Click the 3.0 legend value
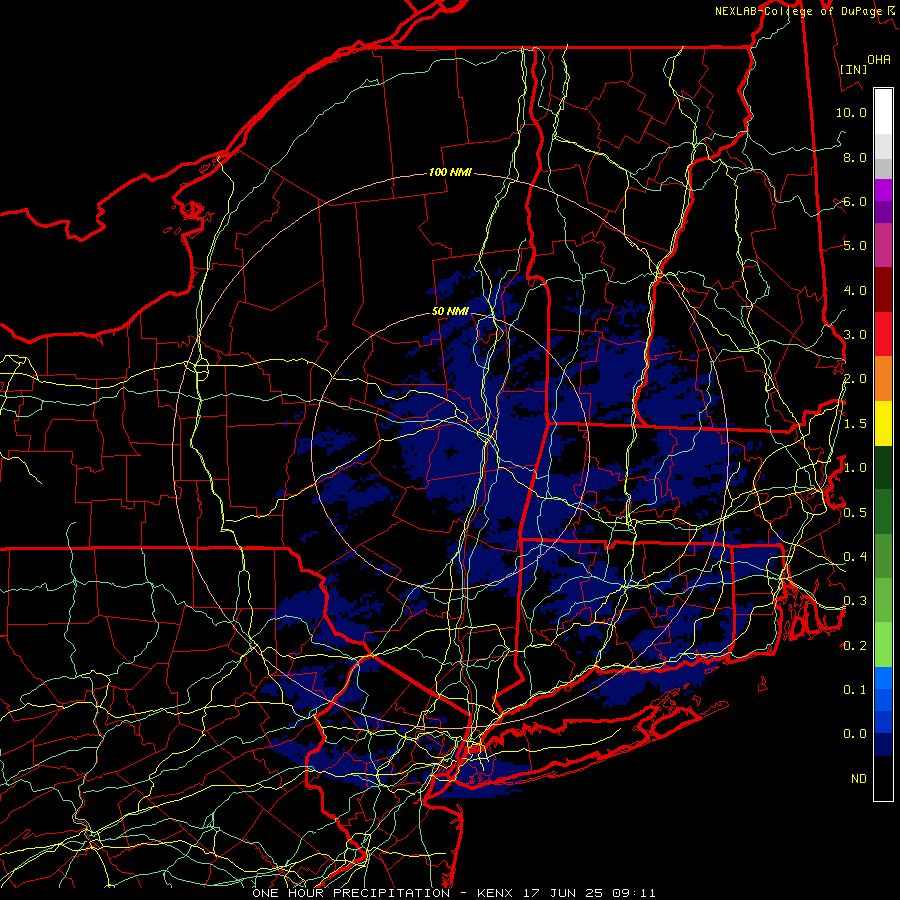Screen dimensions: 900x900 click(x=855, y=335)
